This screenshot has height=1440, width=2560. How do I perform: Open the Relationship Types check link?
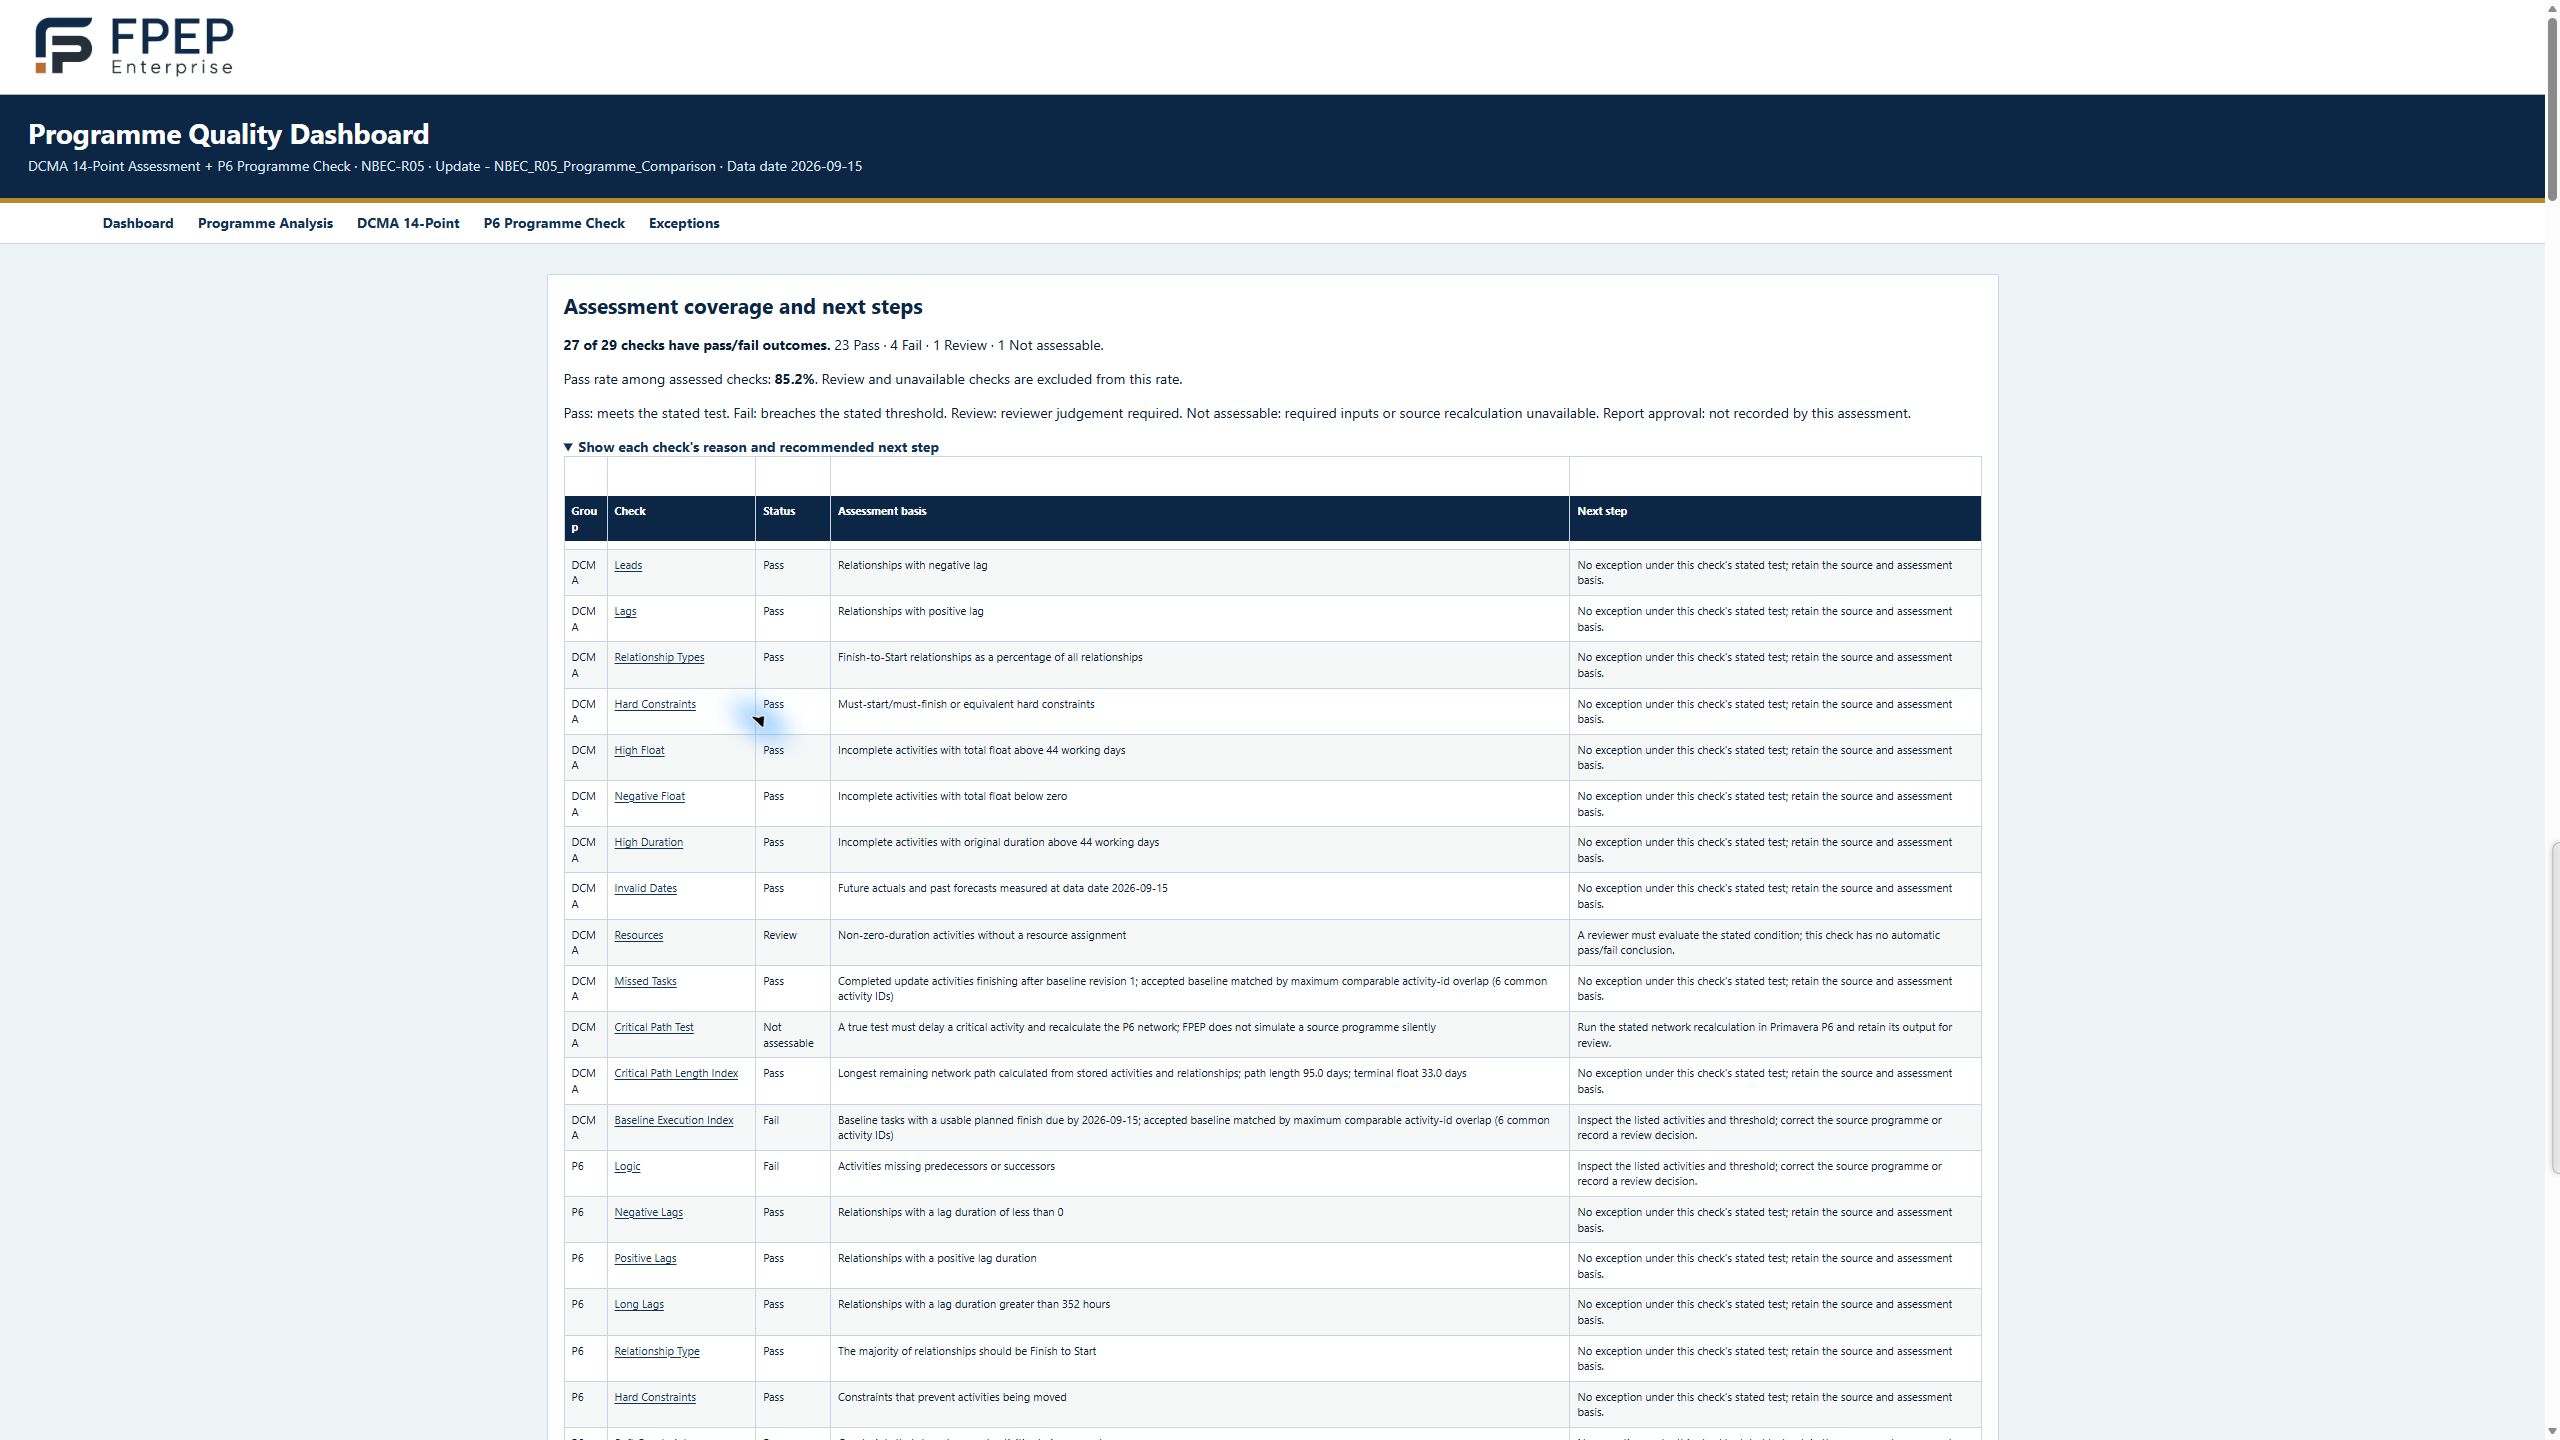(659, 657)
